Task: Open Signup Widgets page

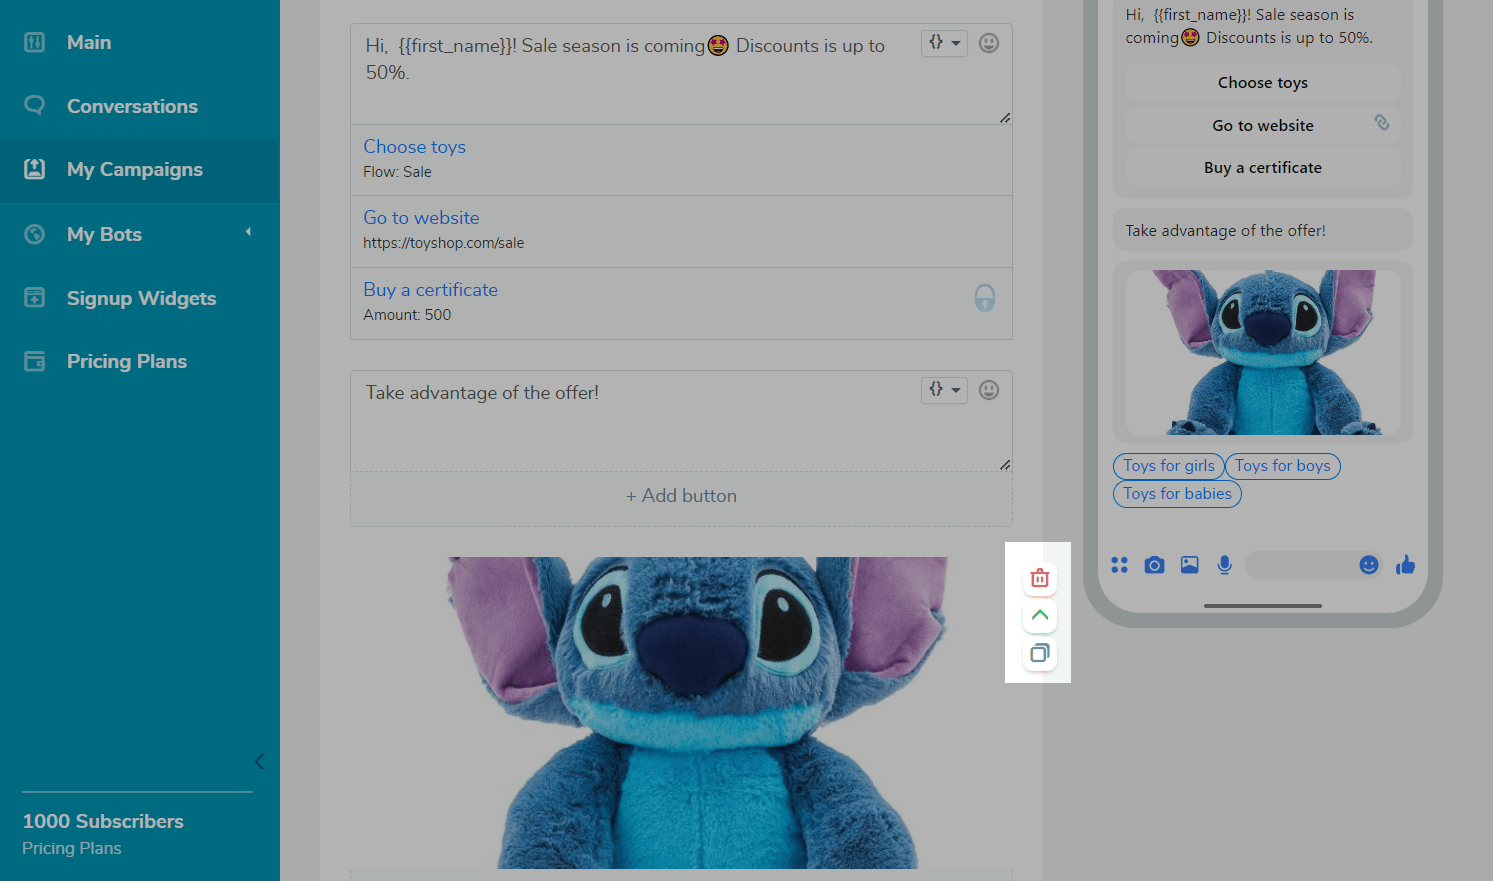Action: coord(140,298)
